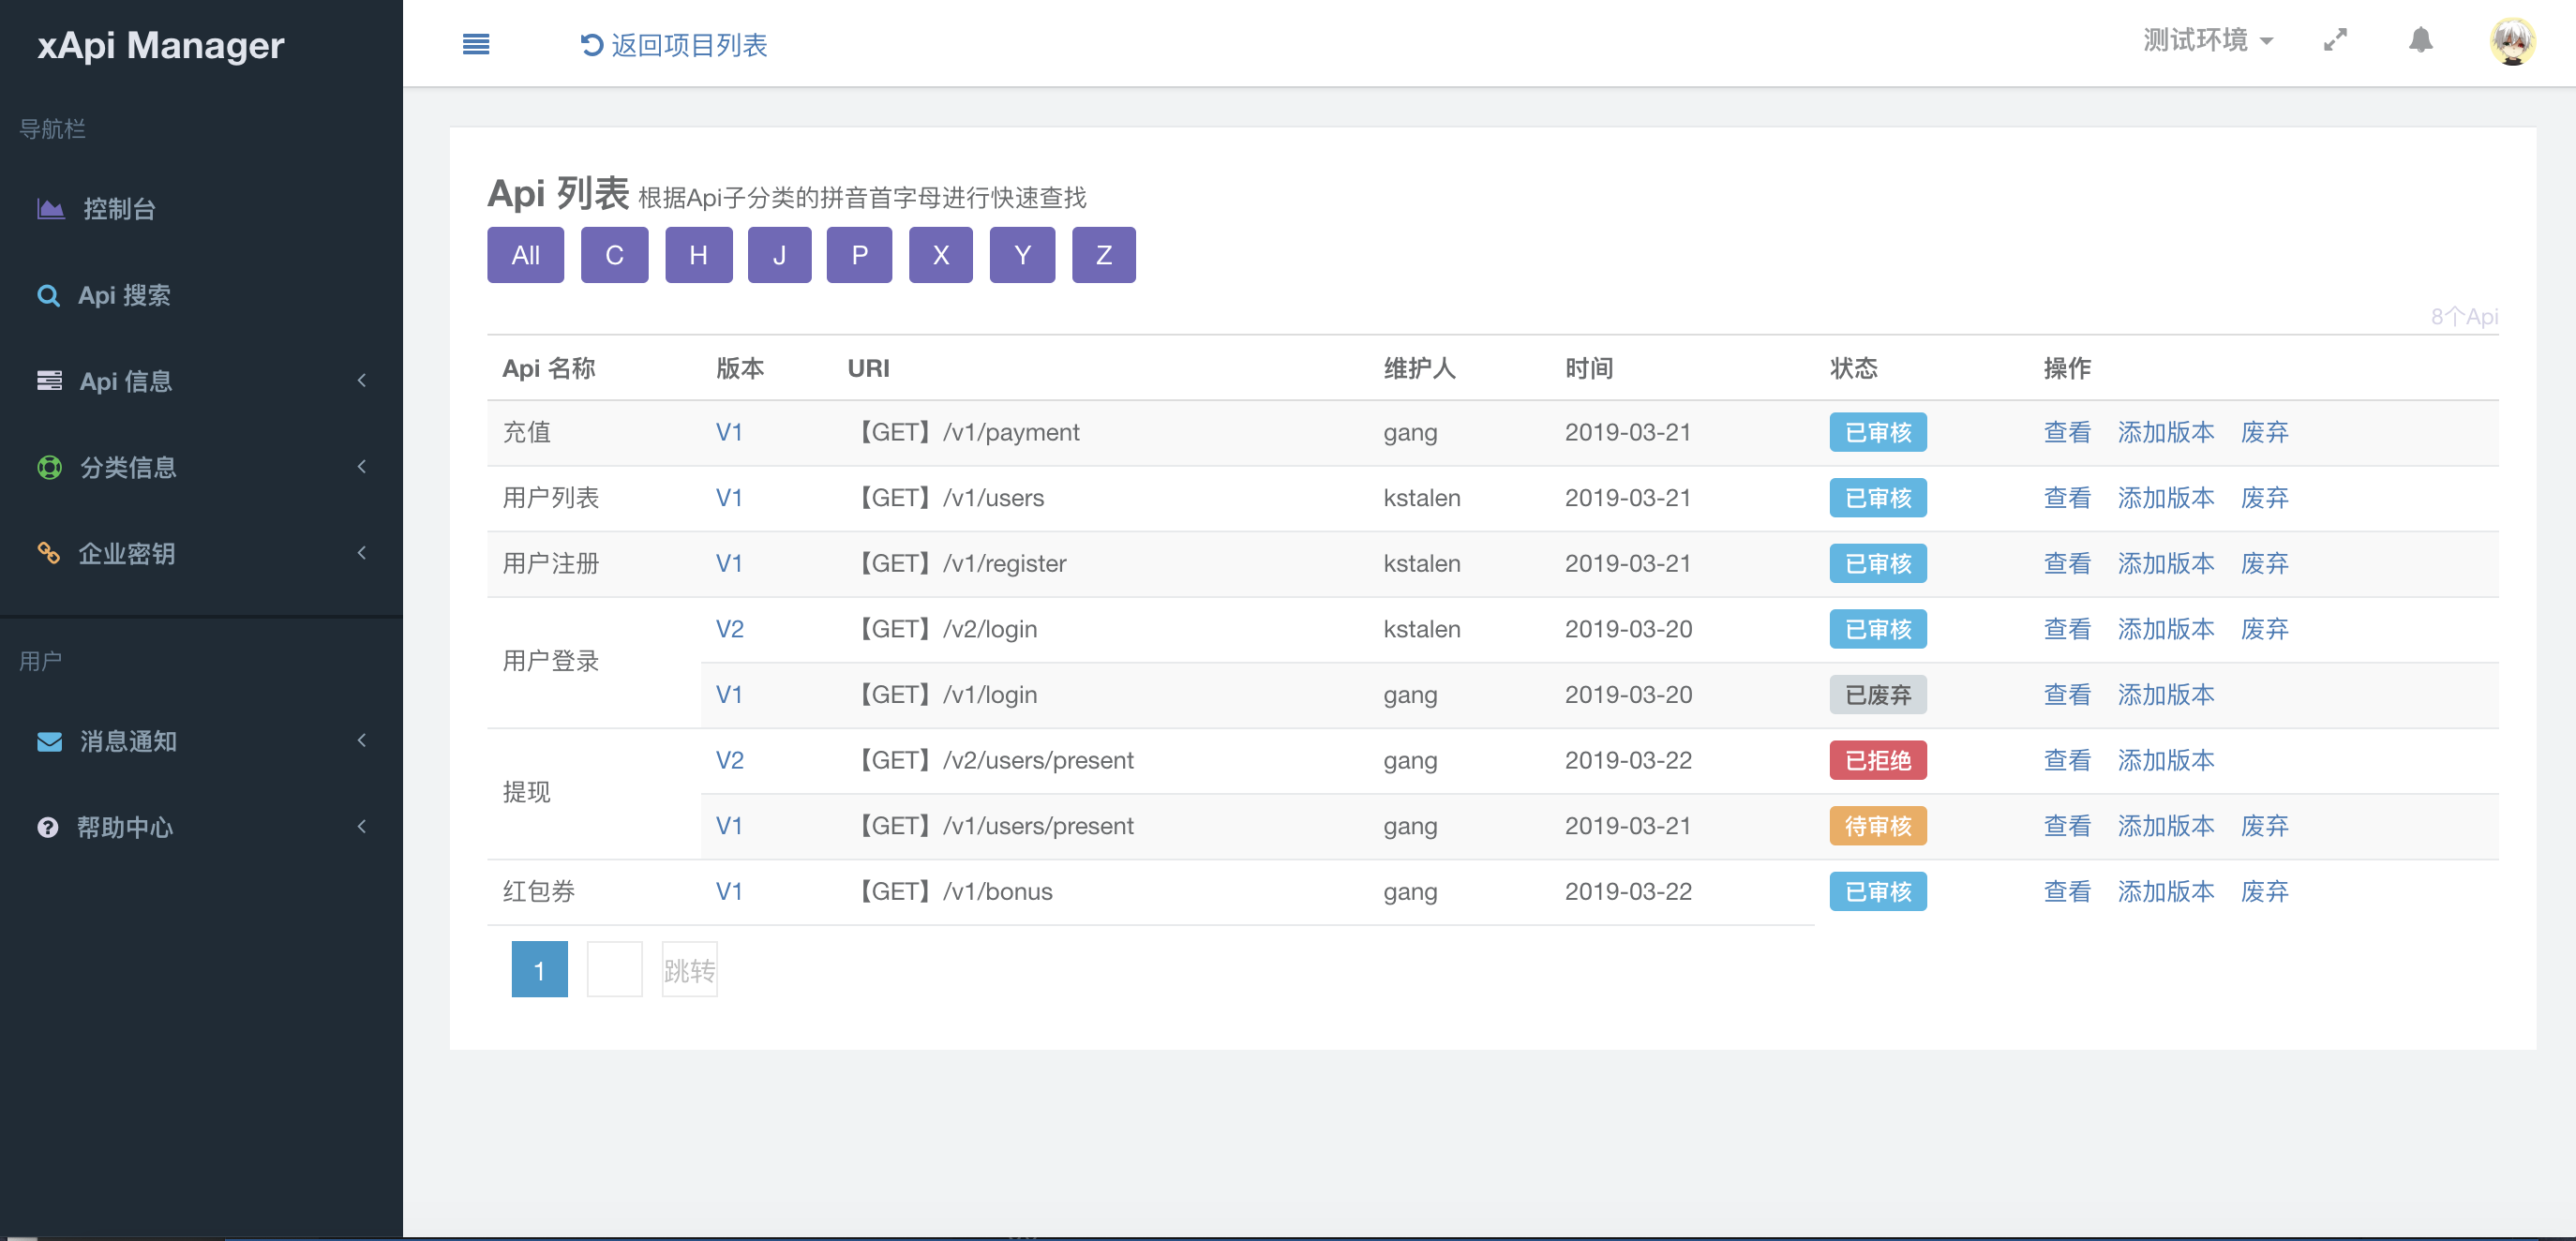Click the hamburger sidebar toggle icon
This screenshot has width=2576, height=1241.
coord(476,44)
